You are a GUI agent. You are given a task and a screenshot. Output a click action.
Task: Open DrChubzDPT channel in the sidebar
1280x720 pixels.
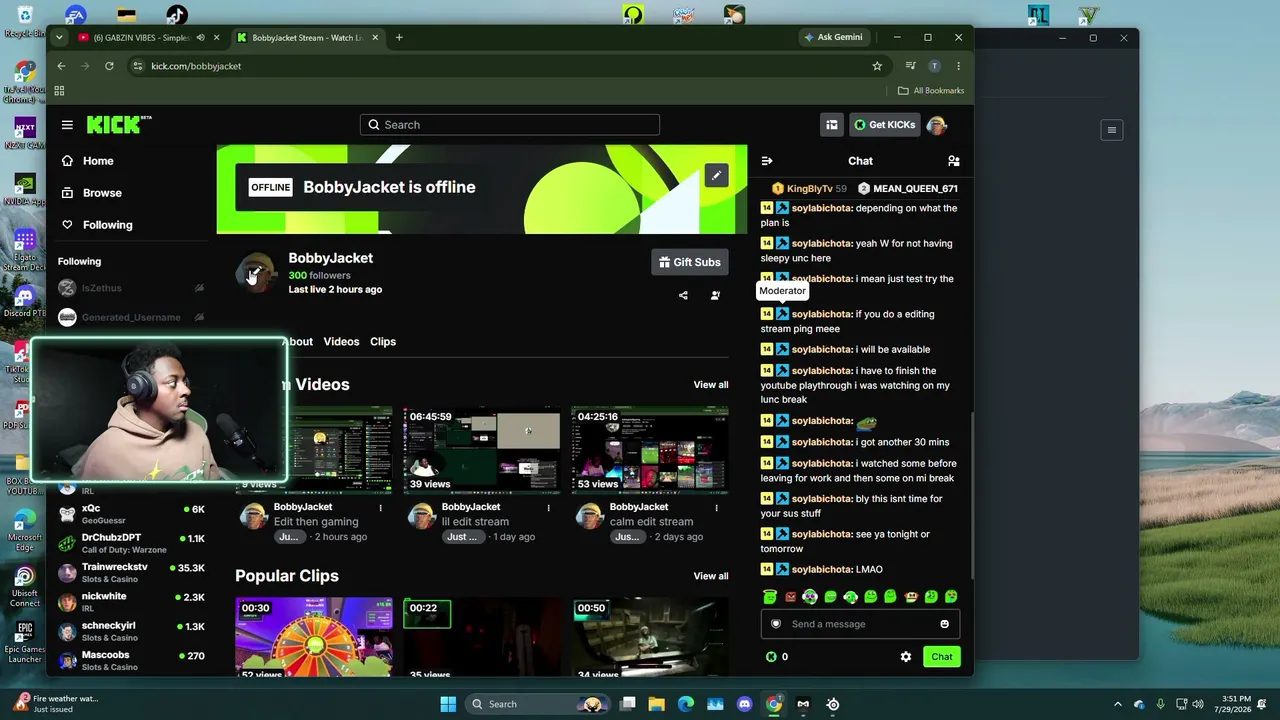(x=131, y=543)
